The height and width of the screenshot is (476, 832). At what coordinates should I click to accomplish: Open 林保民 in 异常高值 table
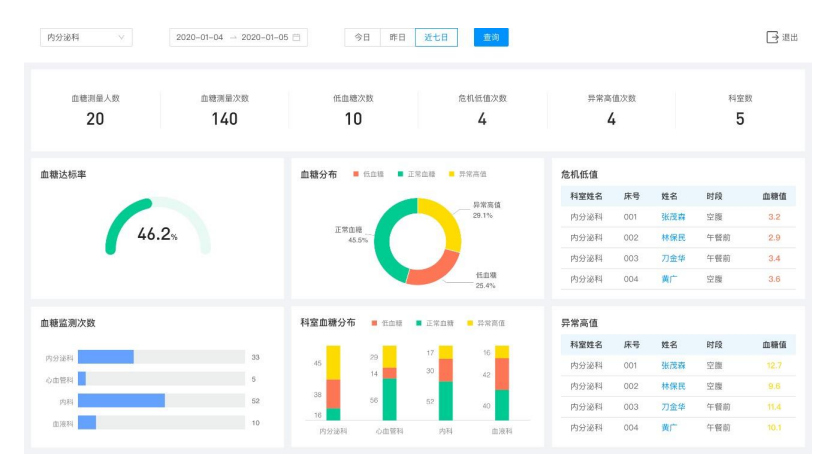pyautogui.click(x=673, y=386)
